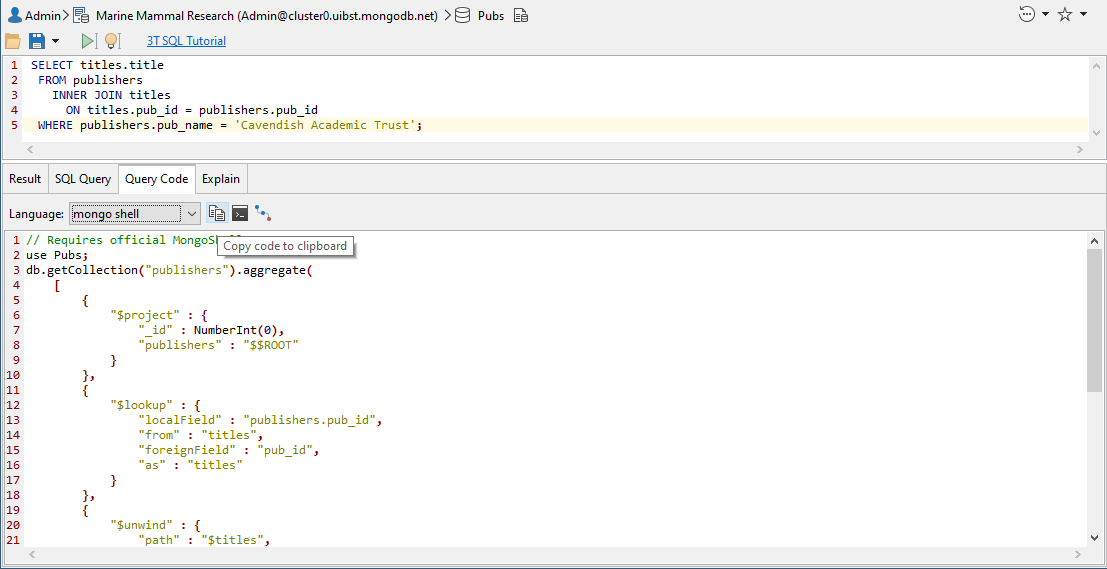The image size is (1107, 569).
Task: Click the Language label
Action: click(36, 214)
